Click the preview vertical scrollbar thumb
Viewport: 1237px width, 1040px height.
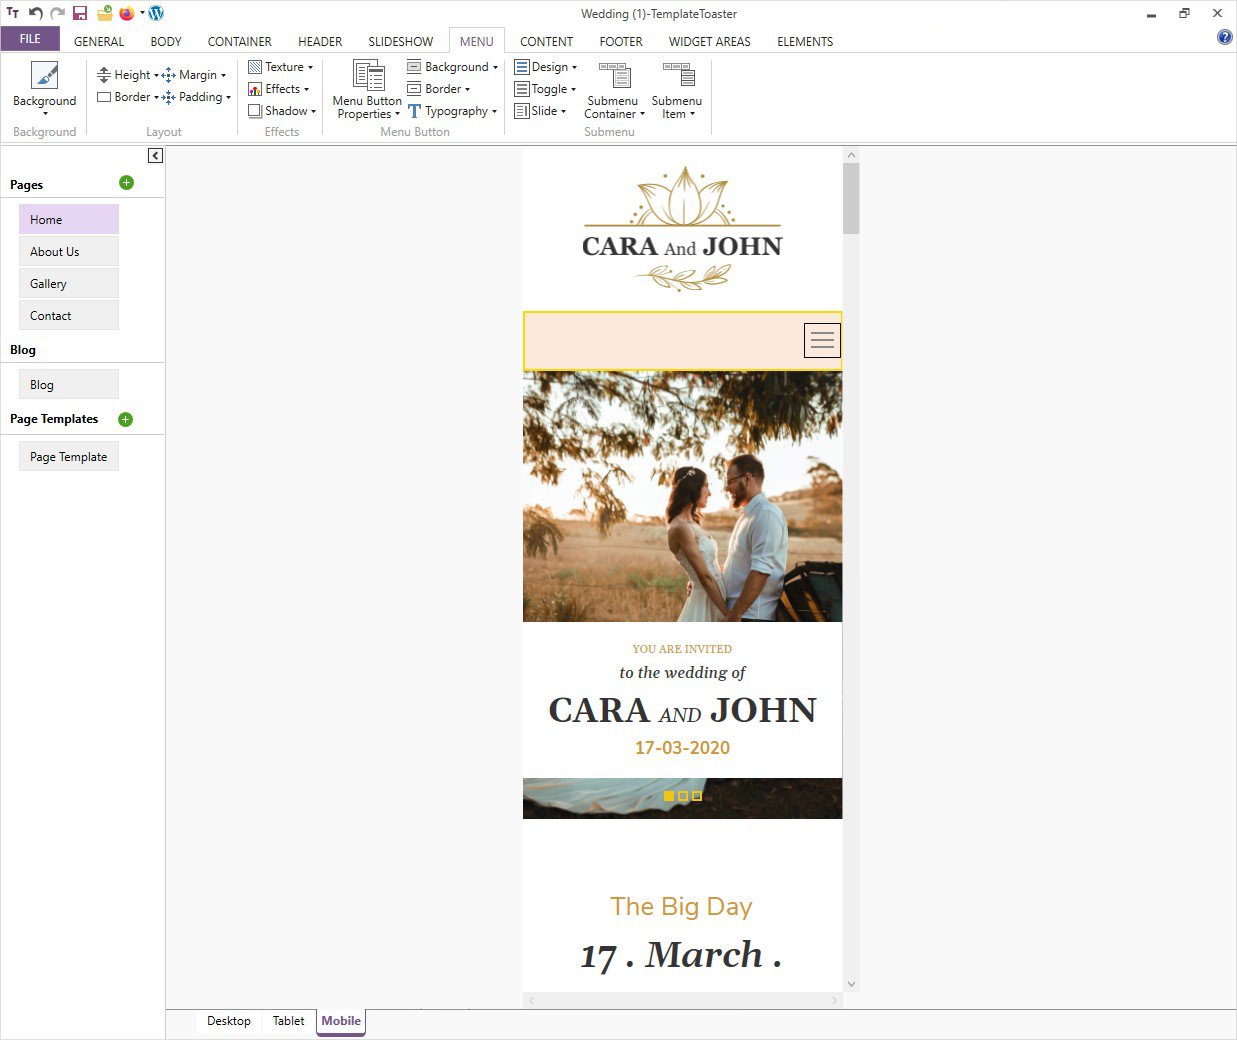(x=851, y=198)
